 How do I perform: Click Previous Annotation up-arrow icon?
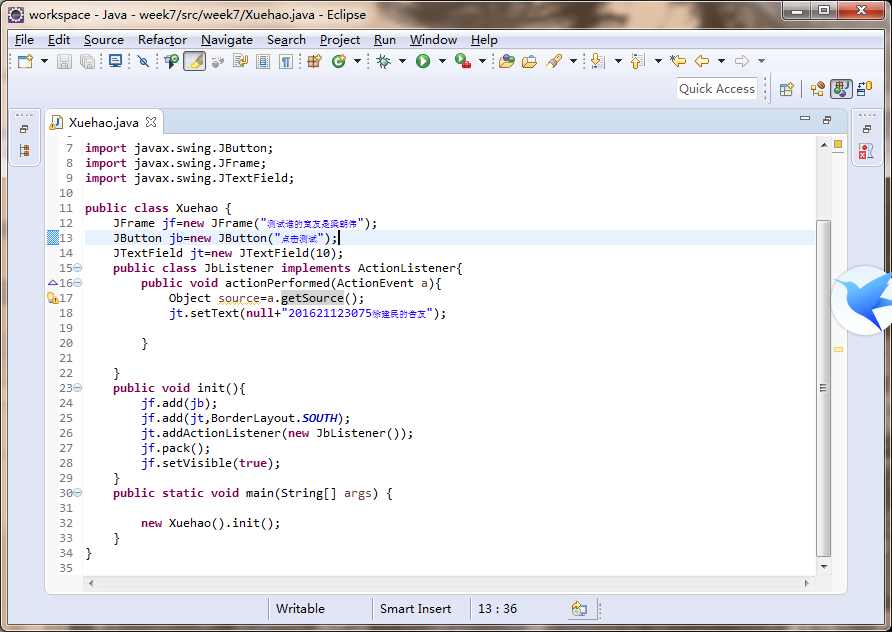click(638, 61)
